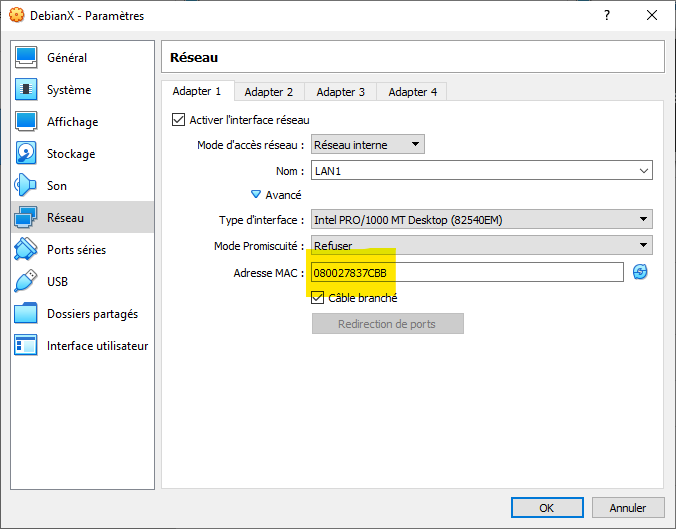Viewport: 676px width, 529px height.
Task: Toggle Activer l'interface réseau checkbox
Action: 178,119
